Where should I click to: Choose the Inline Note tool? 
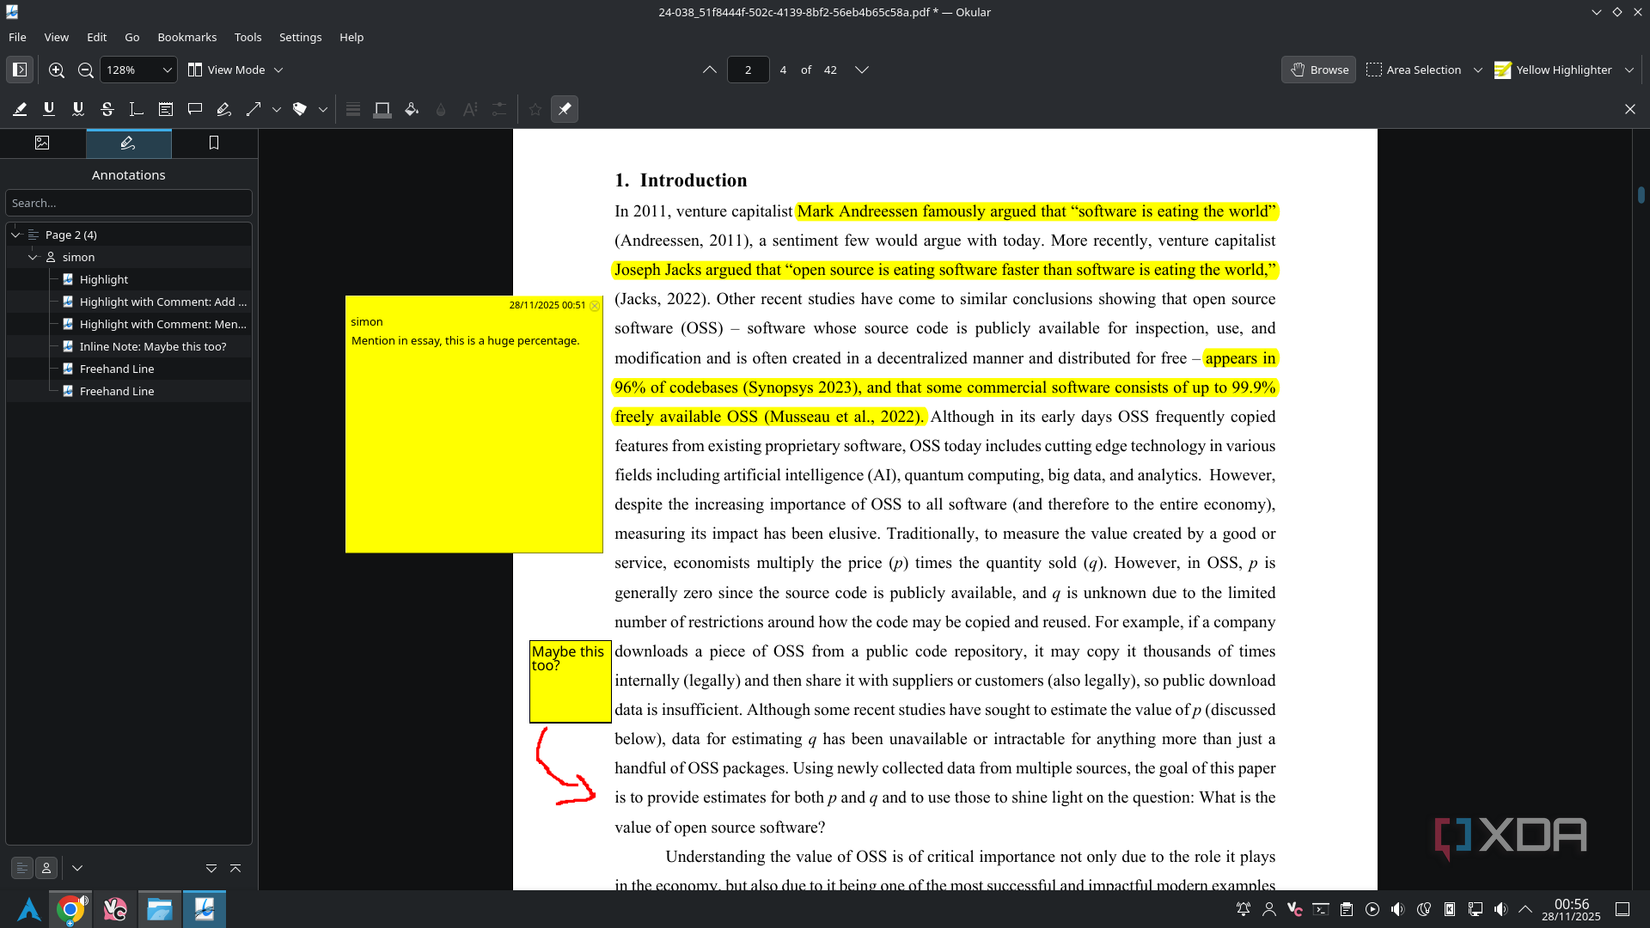166,109
